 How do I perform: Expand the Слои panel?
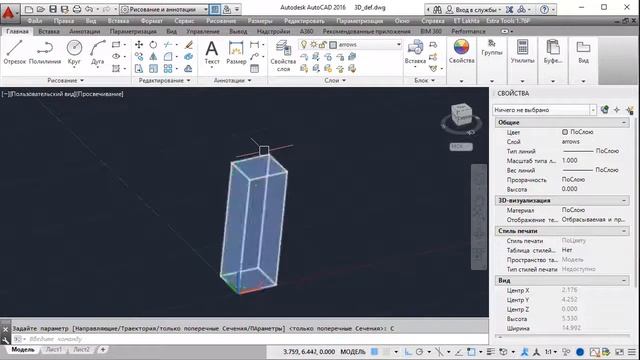pyautogui.click(x=335, y=80)
